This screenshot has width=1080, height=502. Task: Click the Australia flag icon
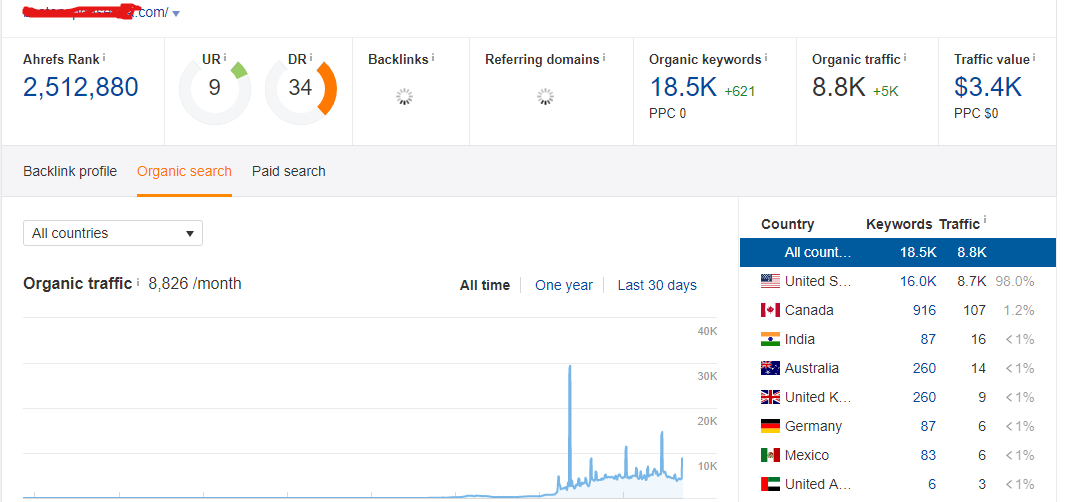[770, 368]
